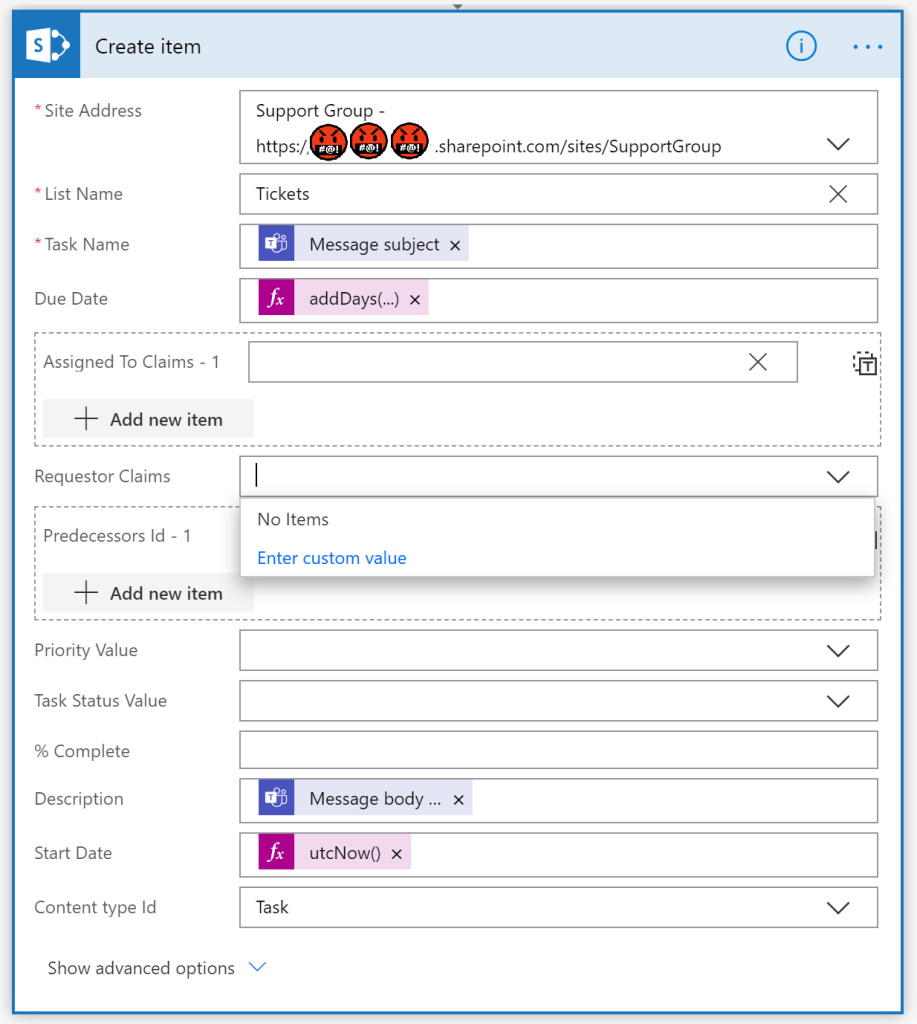
Task: Open the three-dot menu of Create item
Action: point(867,46)
